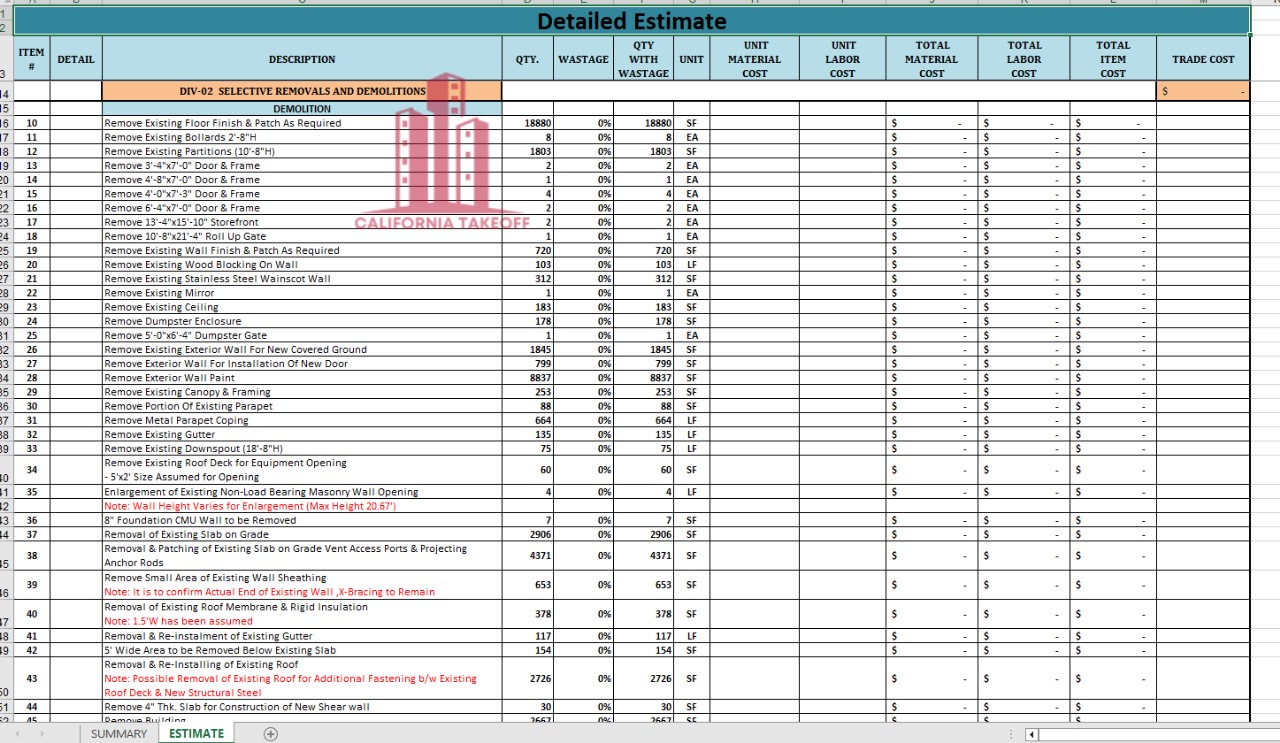
Task: Select the Detailed Estimate title cell
Action: [632, 21]
